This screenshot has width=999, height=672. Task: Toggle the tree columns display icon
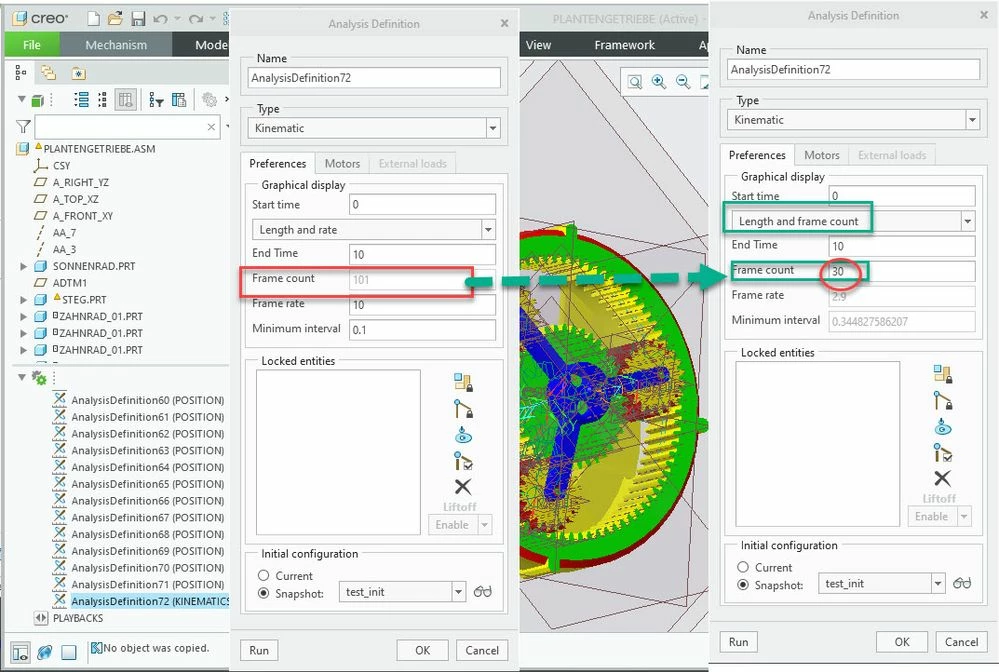126,99
